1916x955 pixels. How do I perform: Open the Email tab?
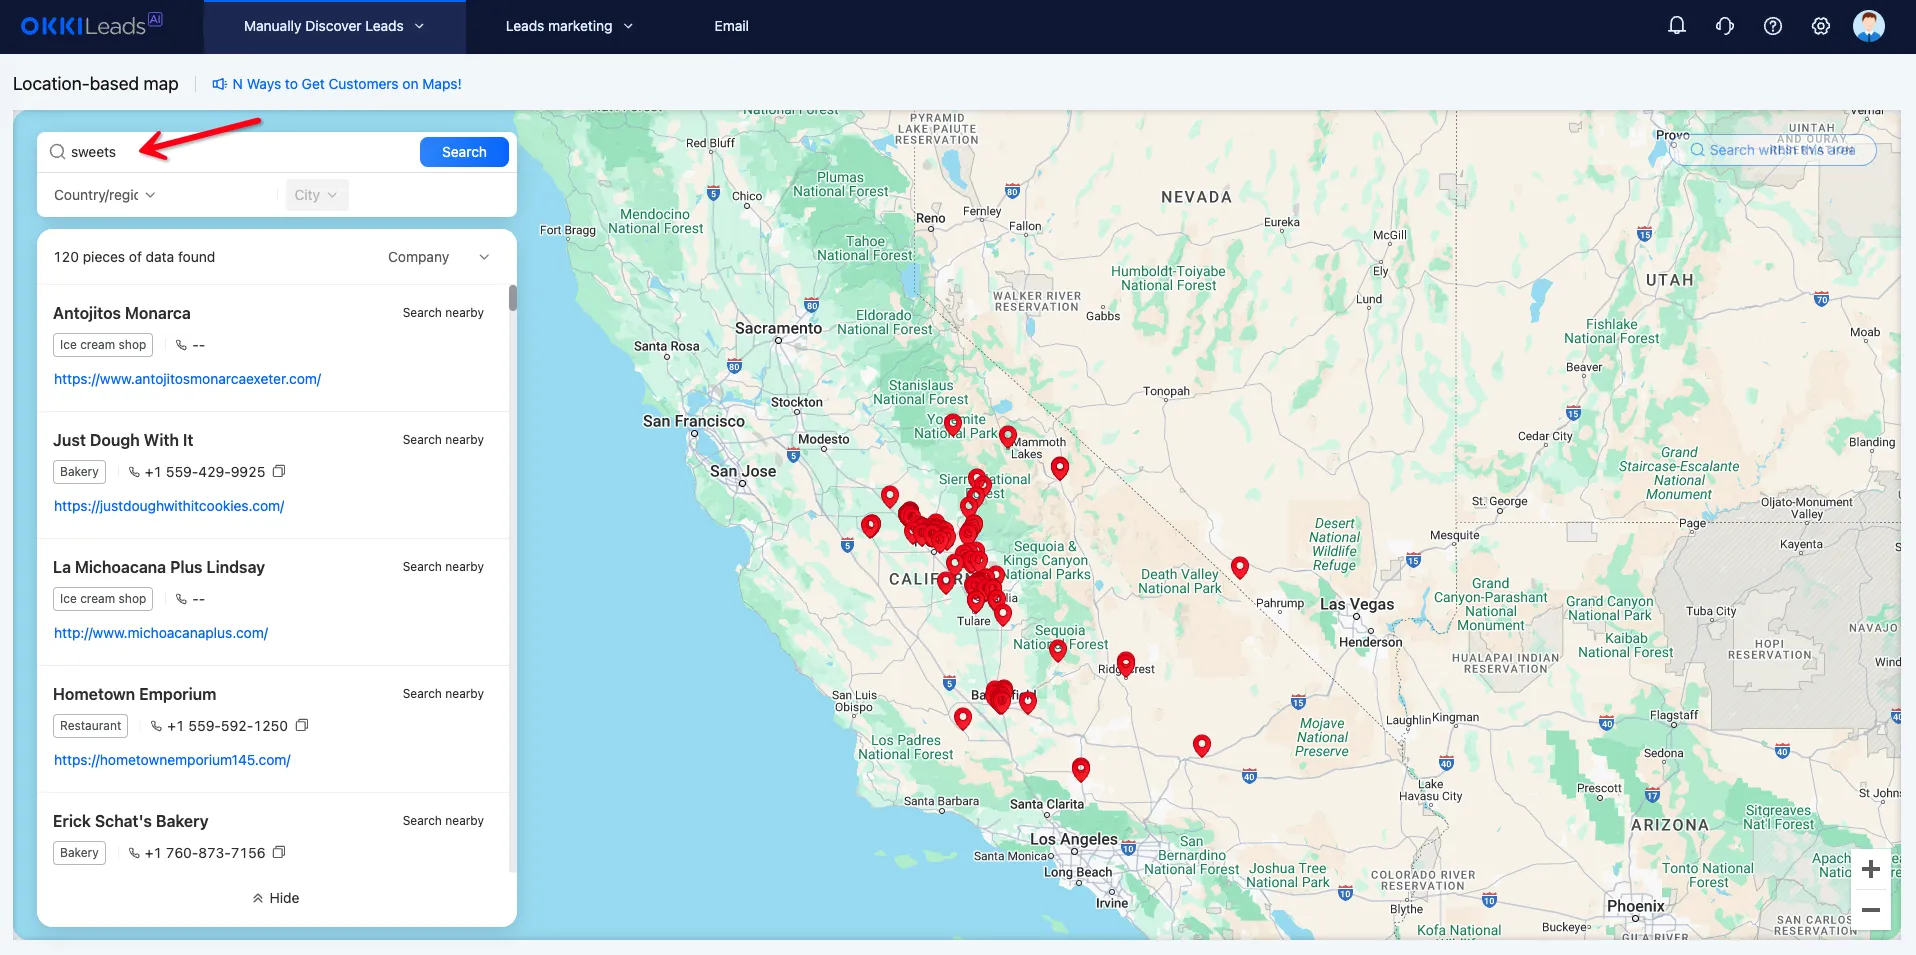(x=731, y=26)
